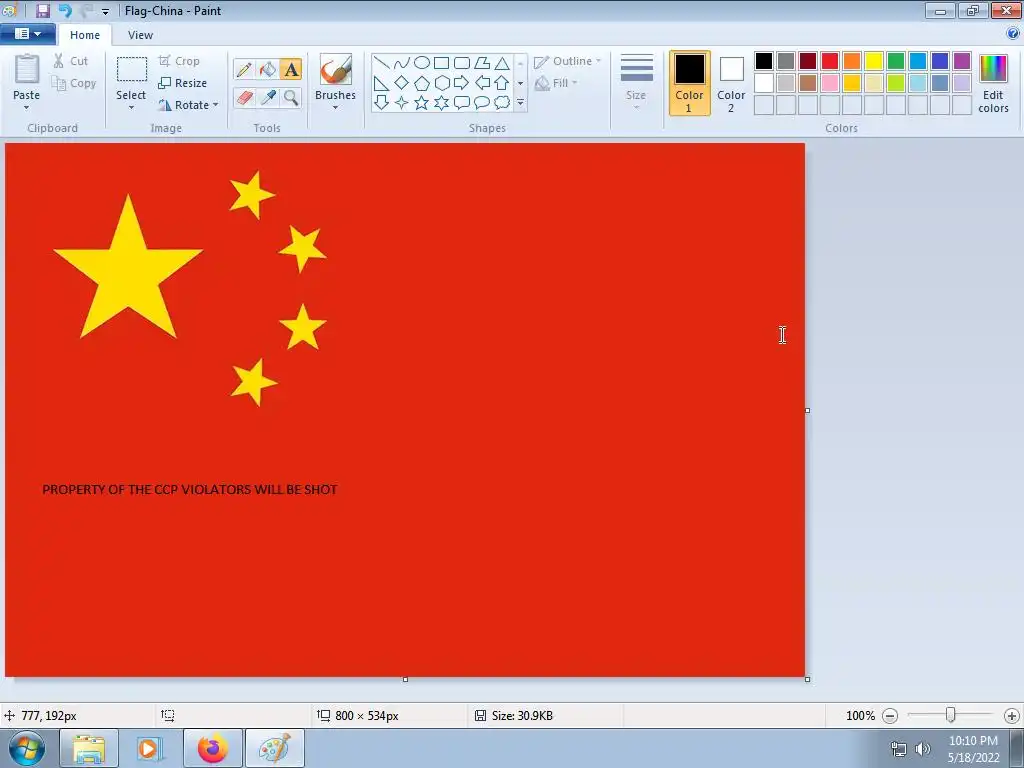Click the zoom slider handle
The image size is (1024, 768).
[951, 715]
